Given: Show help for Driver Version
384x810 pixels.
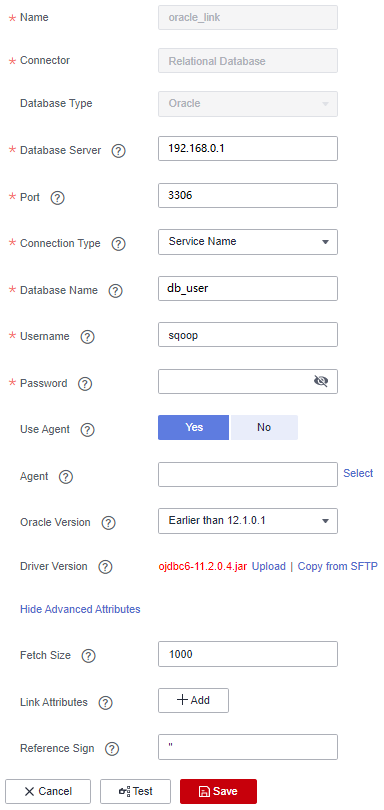Looking at the screenshot, I should coord(105,567).
